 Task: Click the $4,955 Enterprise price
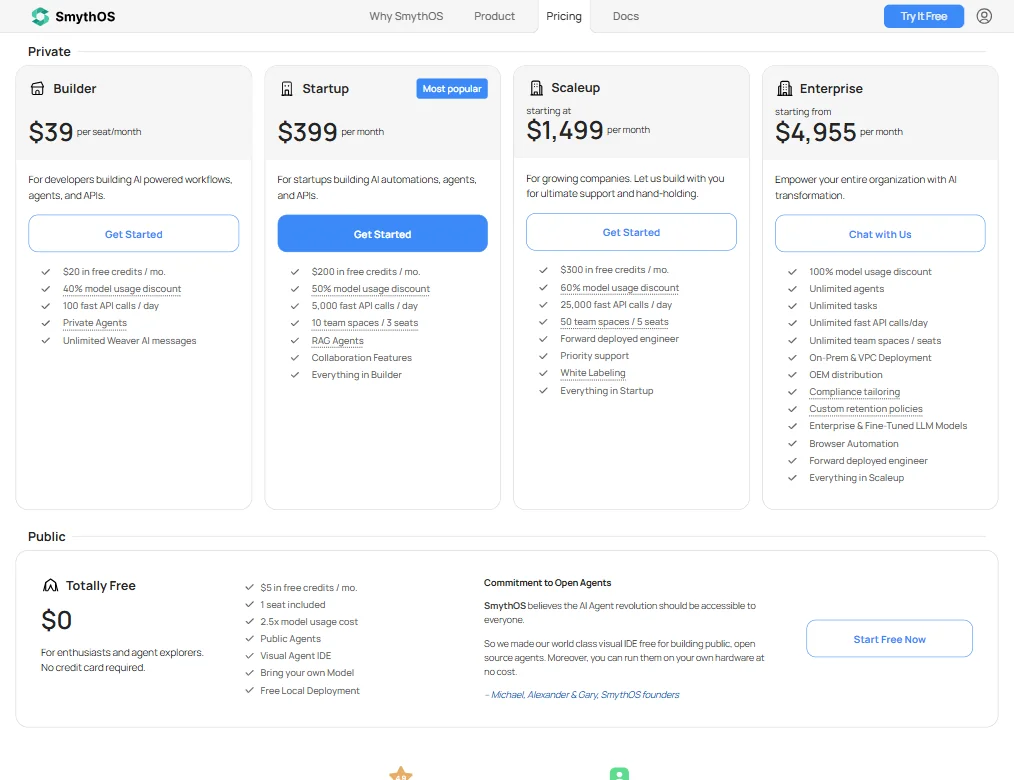(815, 132)
